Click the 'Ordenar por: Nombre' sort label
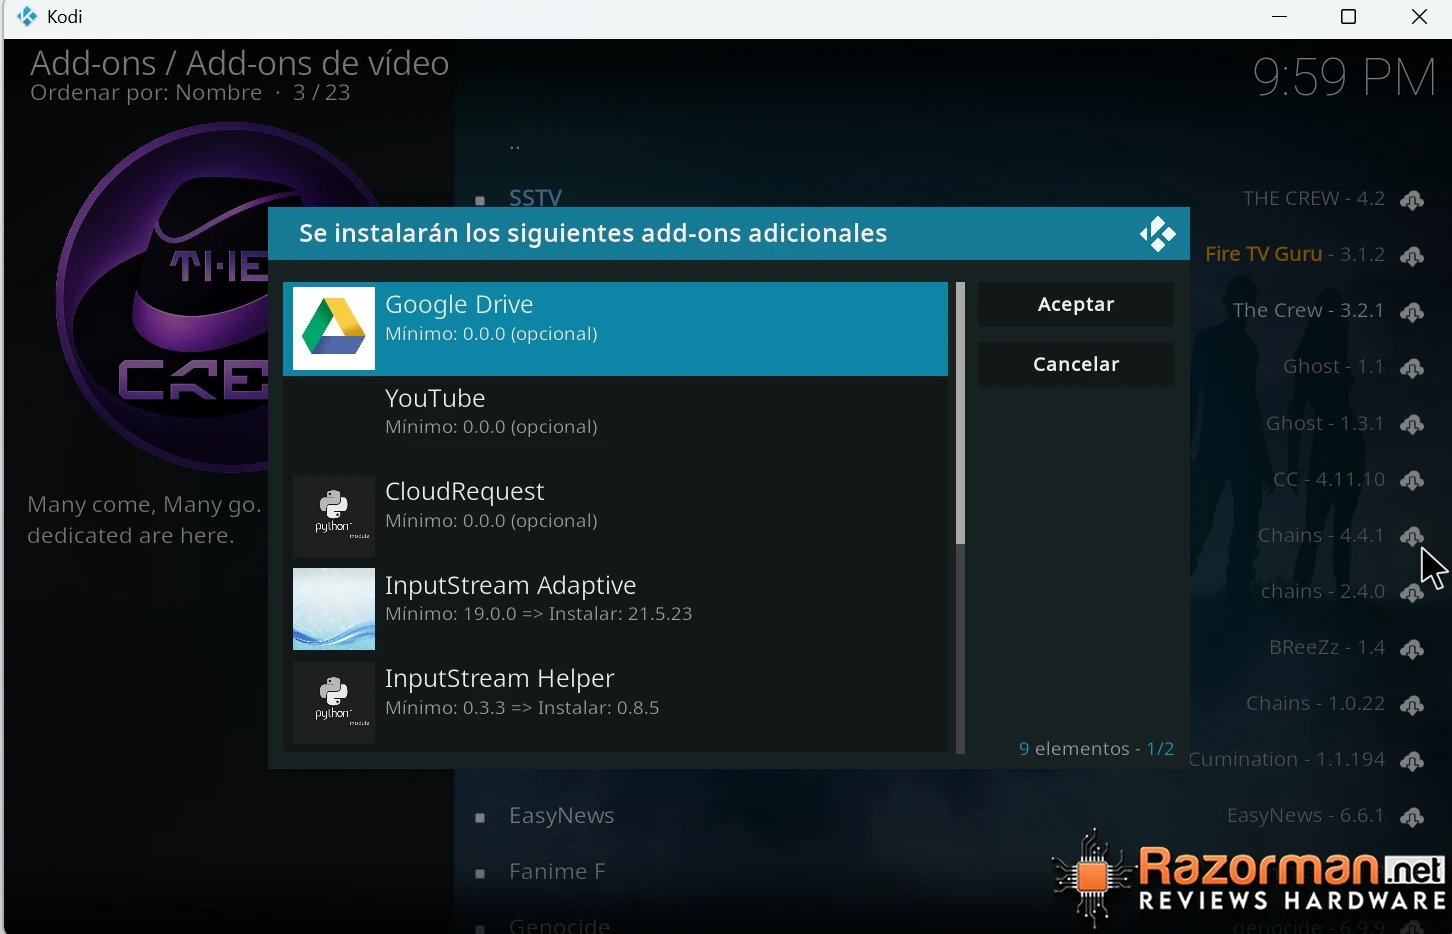The height and width of the screenshot is (934, 1452). (x=146, y=93)
